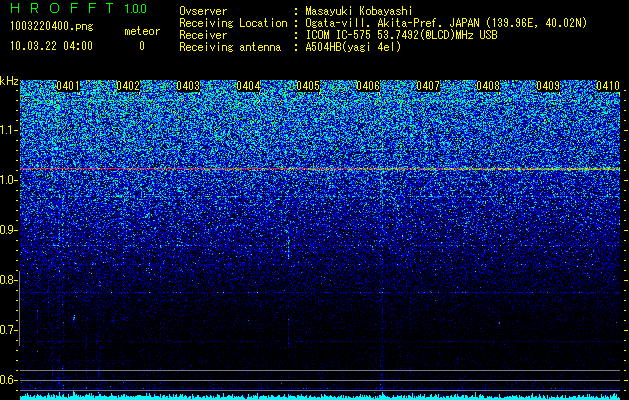
Task: Click the 0408 time marker label
Action: tap(488, 86)
